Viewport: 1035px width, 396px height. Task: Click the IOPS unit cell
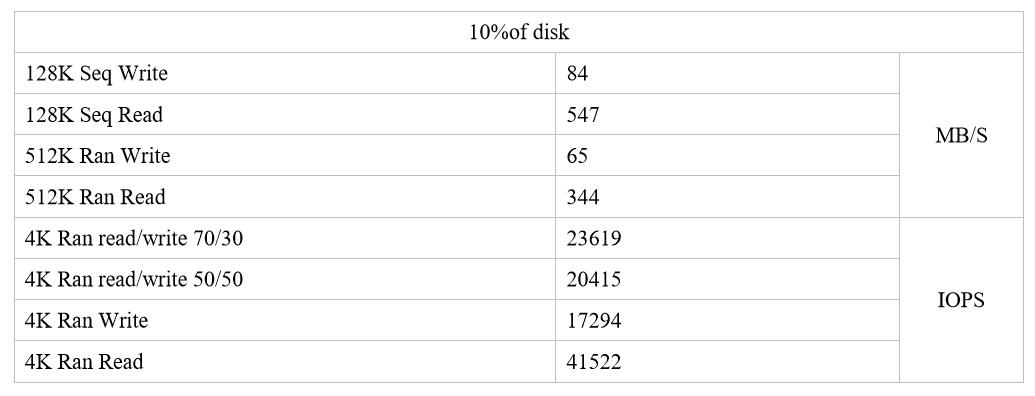coord(961,300)
